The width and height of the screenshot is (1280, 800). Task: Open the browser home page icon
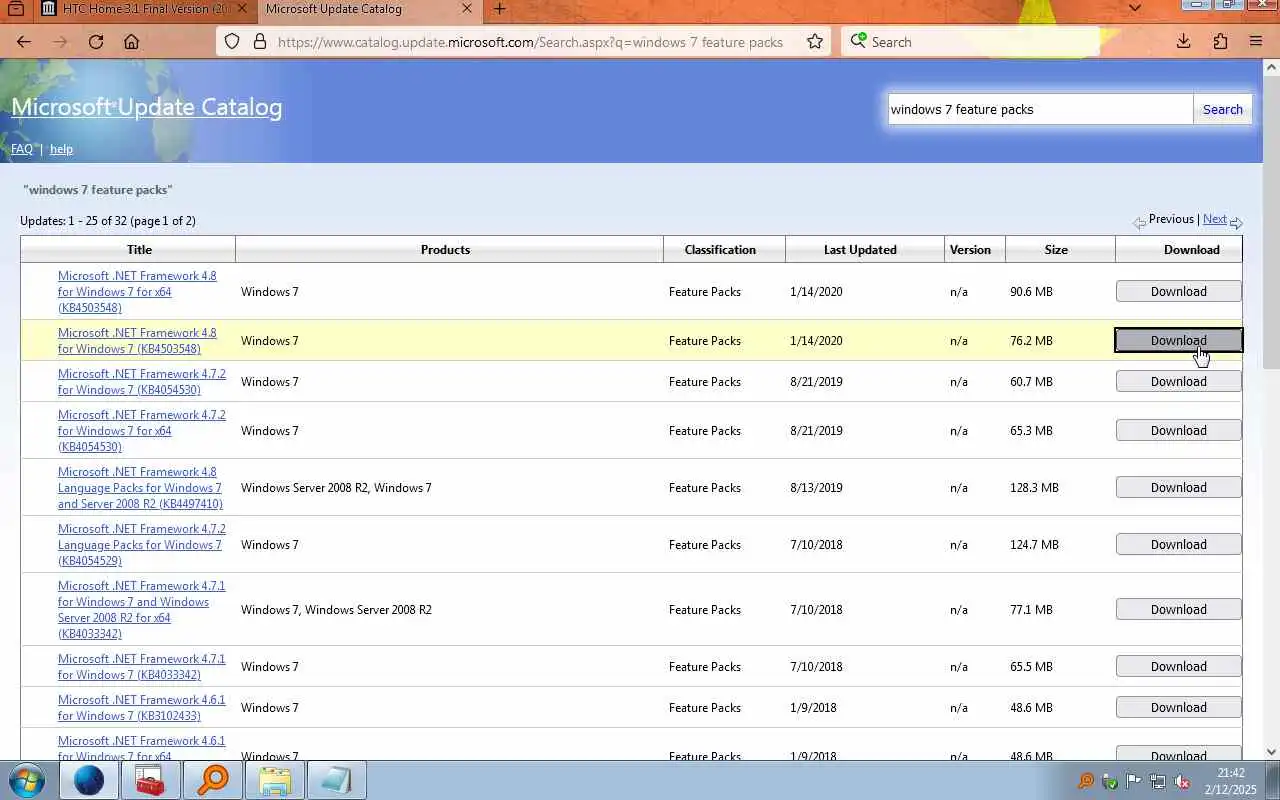click(x=131, y=42)
